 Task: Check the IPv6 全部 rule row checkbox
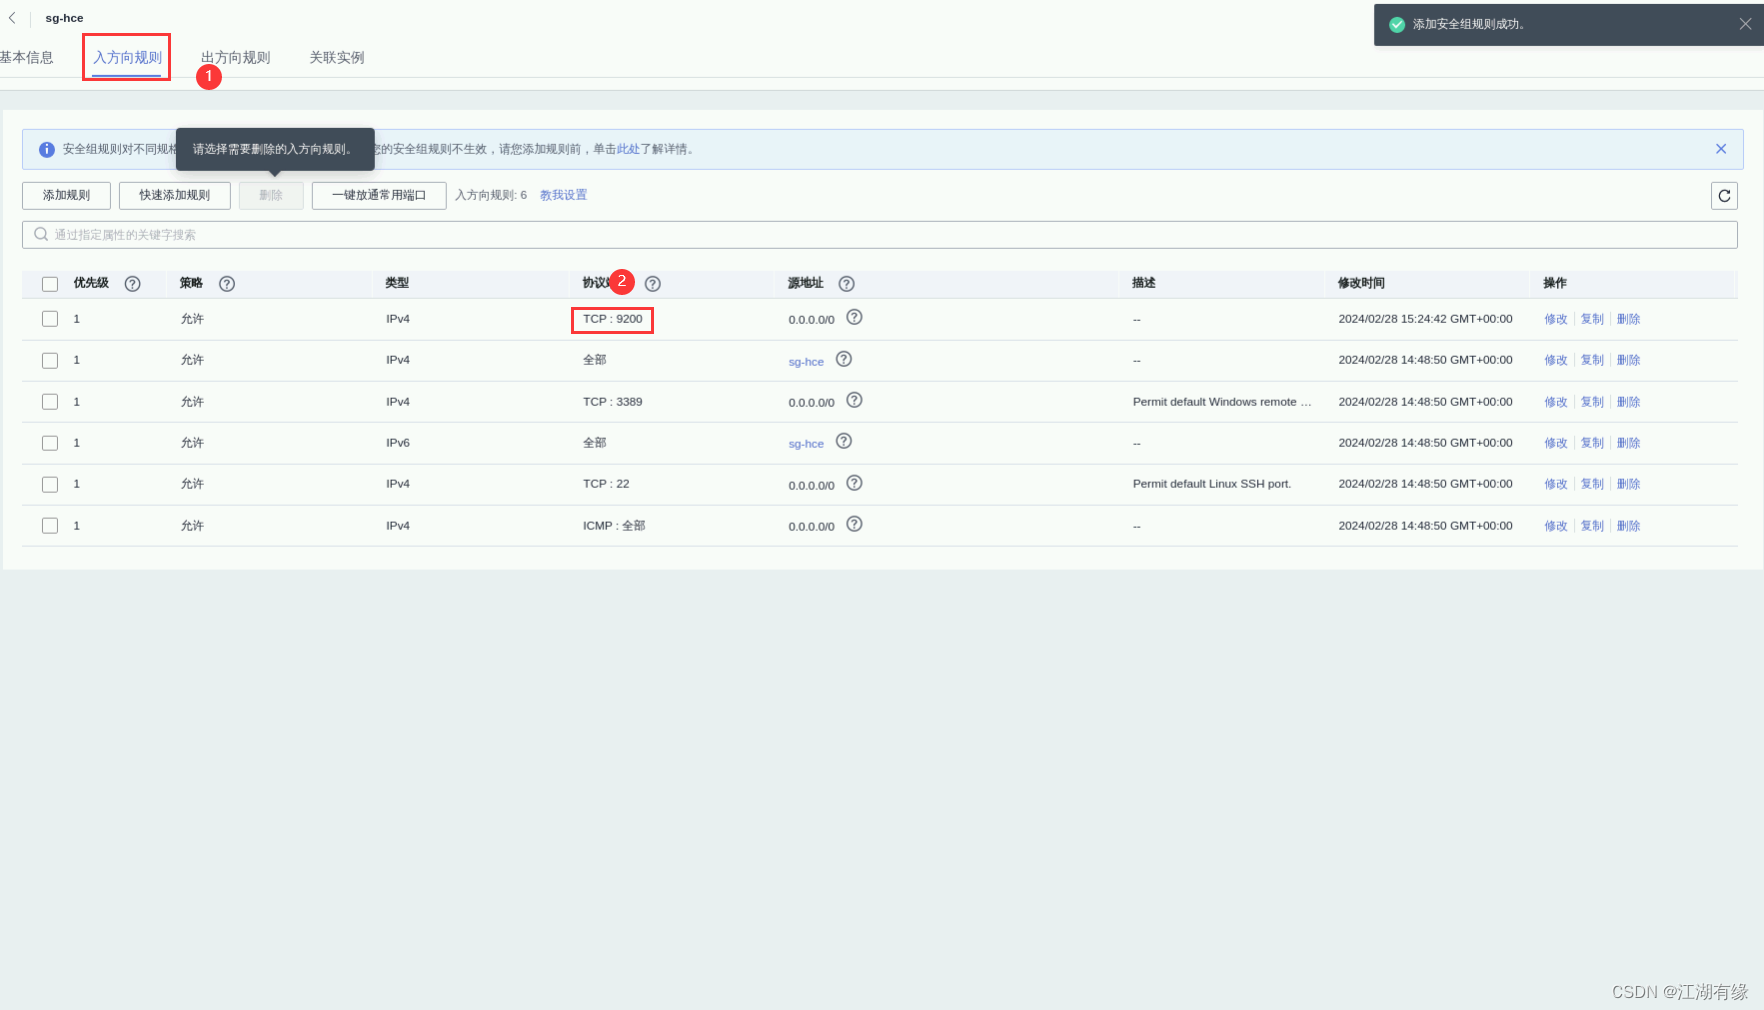[50, 443]
